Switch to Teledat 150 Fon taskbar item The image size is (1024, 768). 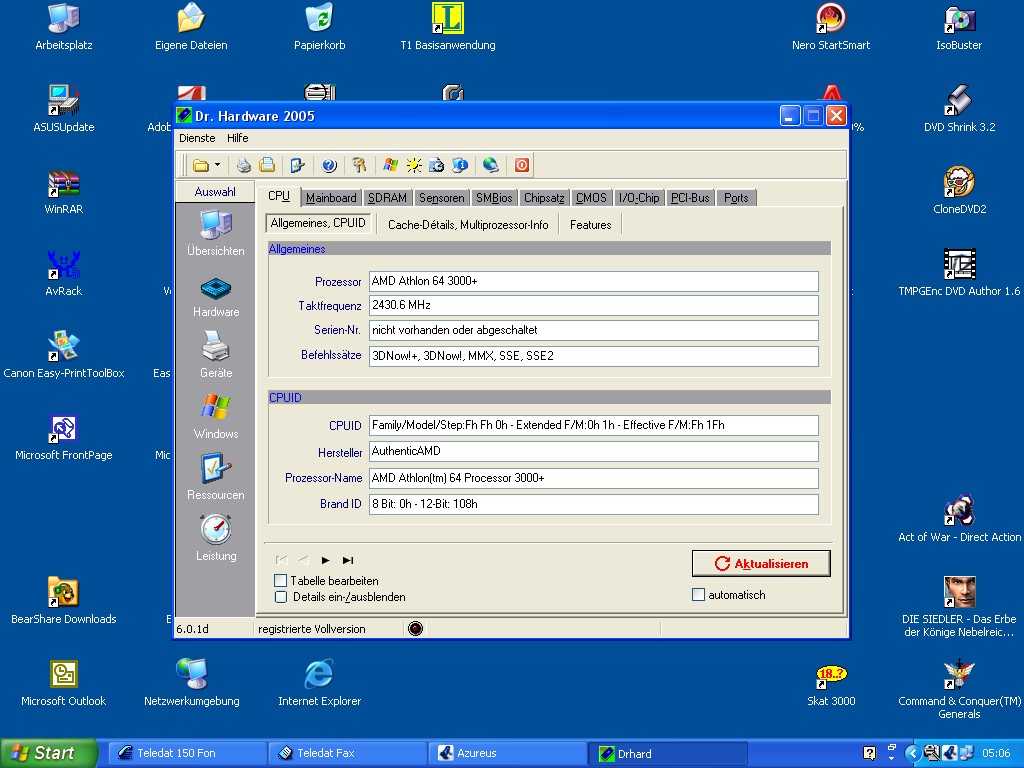click(x=186, y=753)
